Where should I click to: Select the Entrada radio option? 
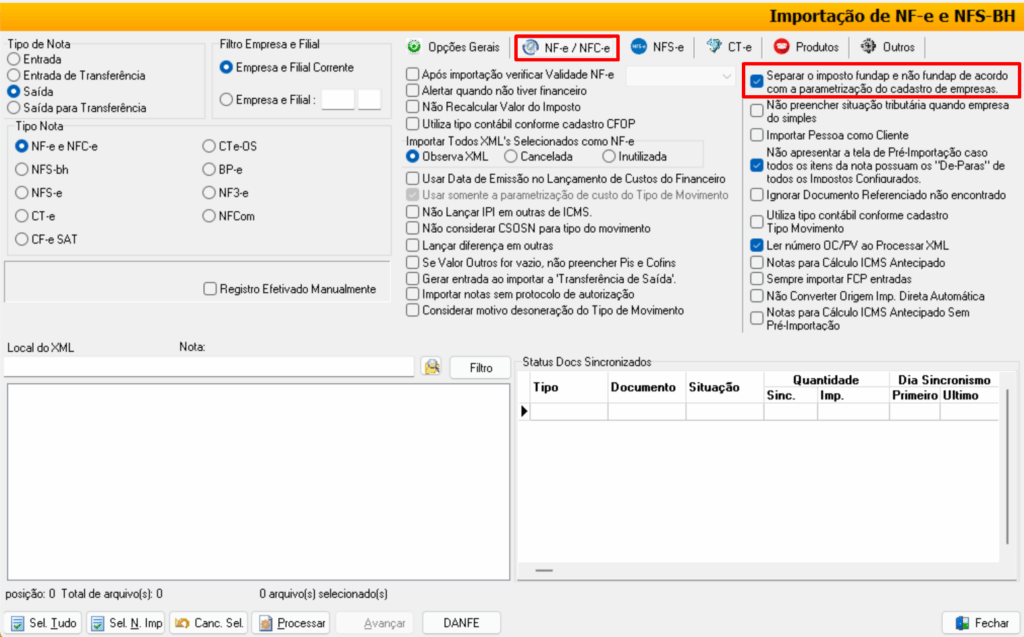[14, 59]
